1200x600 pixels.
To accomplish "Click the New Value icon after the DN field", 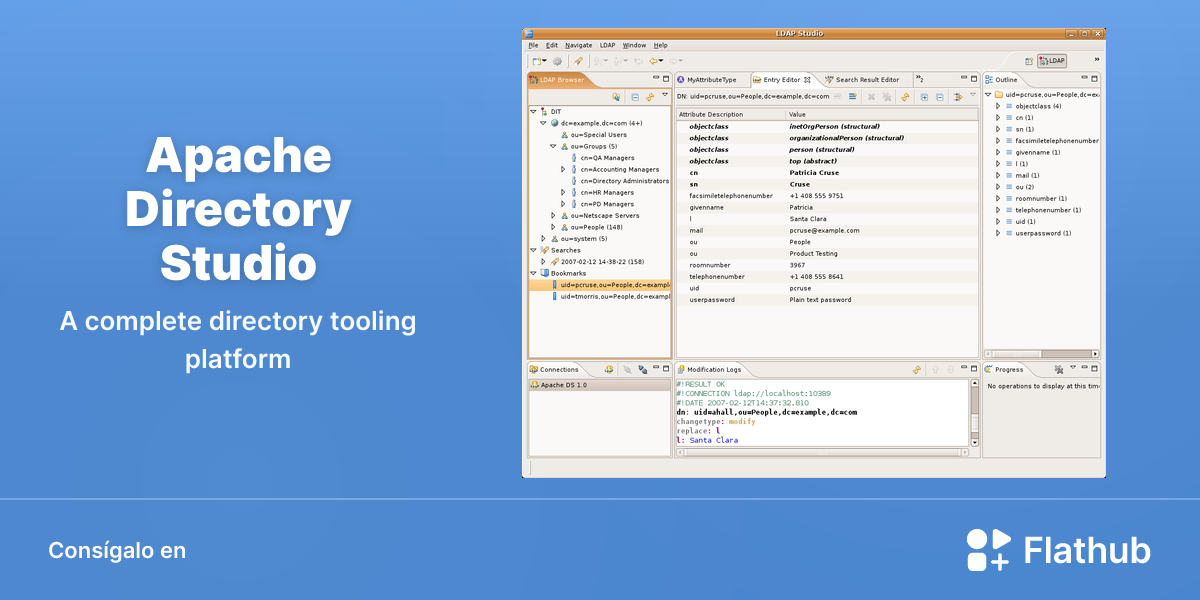I will point(837,97).
